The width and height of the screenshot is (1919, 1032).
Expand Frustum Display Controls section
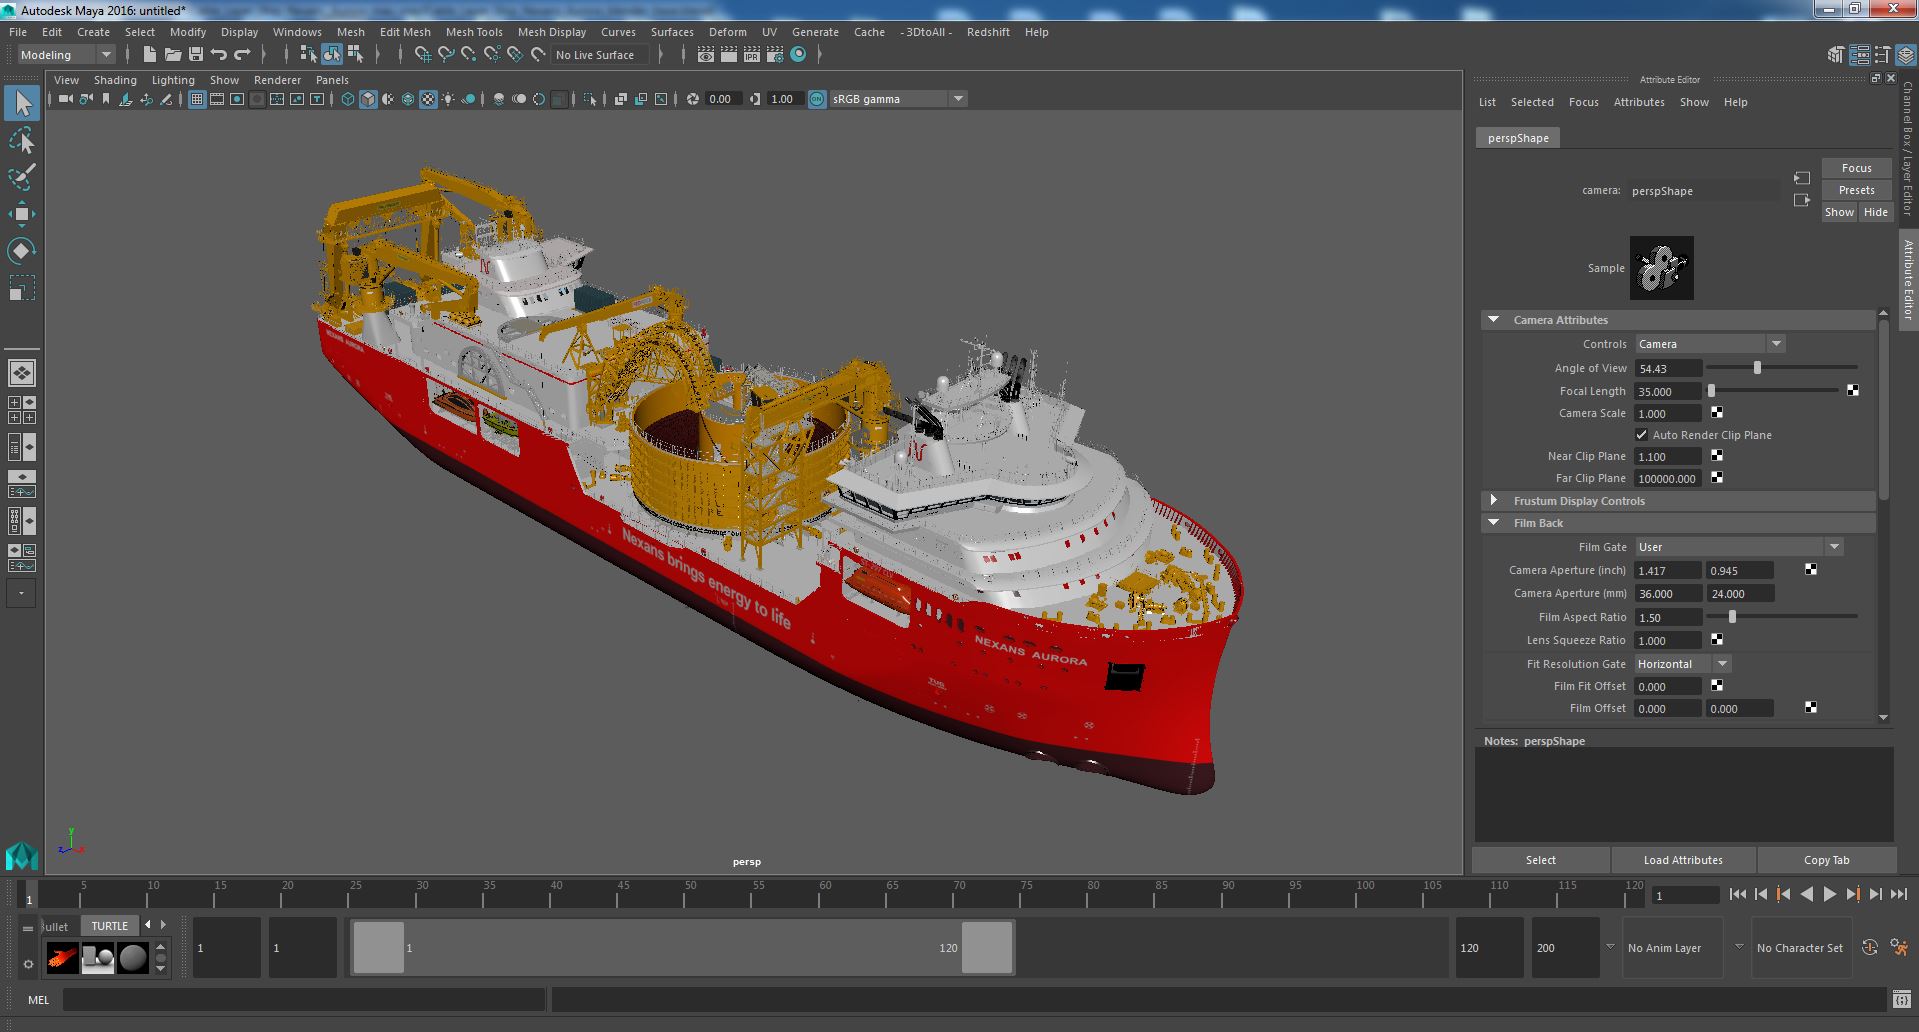click(1493, 501)
